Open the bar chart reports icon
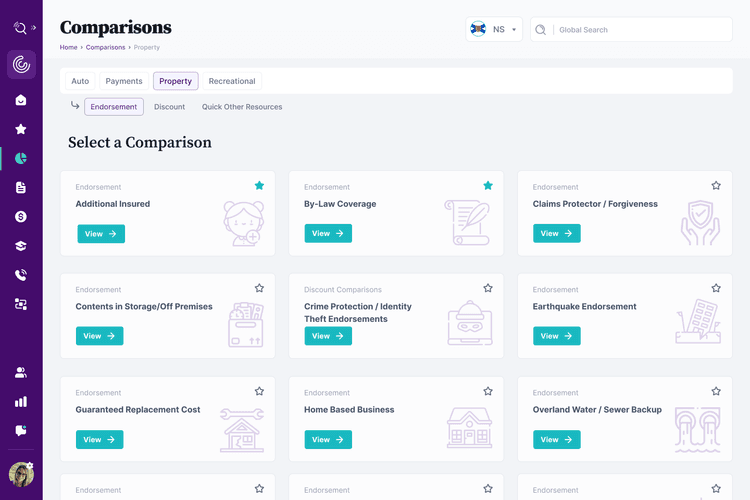 click(21, 402)
